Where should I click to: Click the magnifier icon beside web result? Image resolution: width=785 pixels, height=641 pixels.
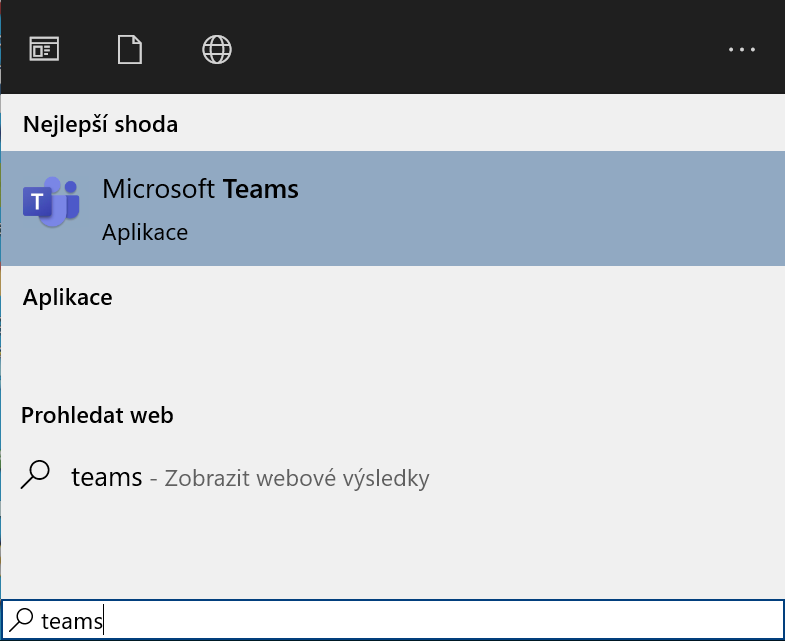[x=35, y=474]
